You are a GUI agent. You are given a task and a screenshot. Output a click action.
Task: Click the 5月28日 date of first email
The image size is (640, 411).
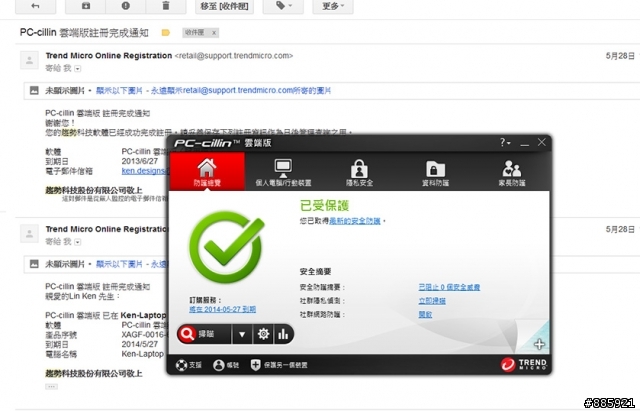coord(620,56)
